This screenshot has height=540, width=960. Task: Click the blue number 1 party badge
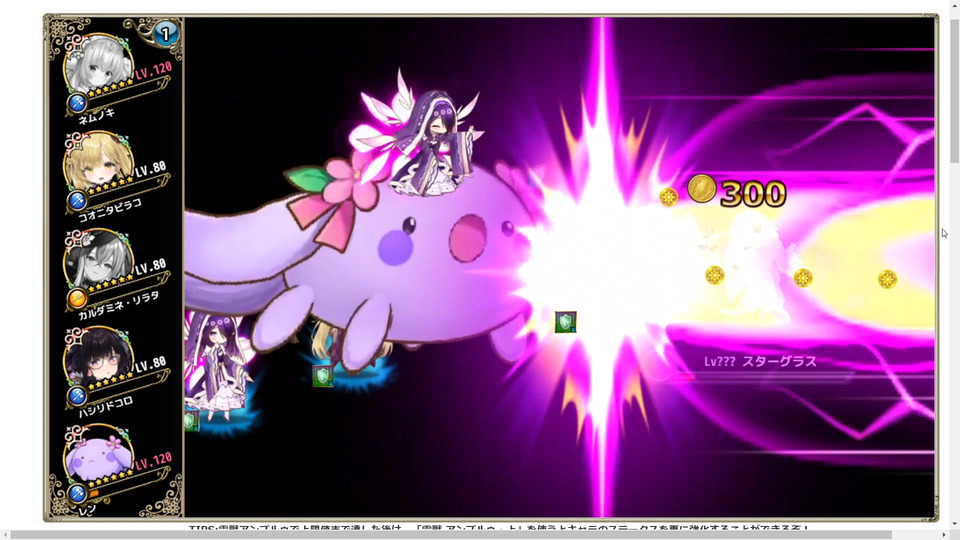pos(165,34)
